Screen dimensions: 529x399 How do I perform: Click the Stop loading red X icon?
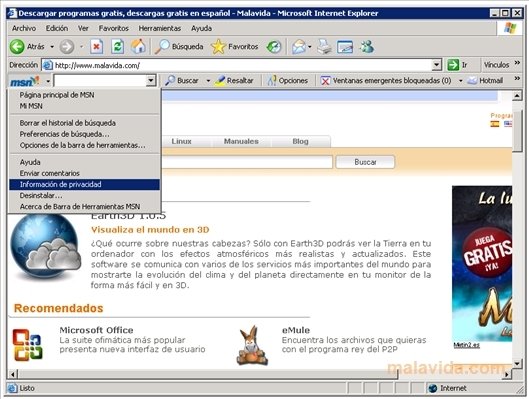click(x=96, y=47)
